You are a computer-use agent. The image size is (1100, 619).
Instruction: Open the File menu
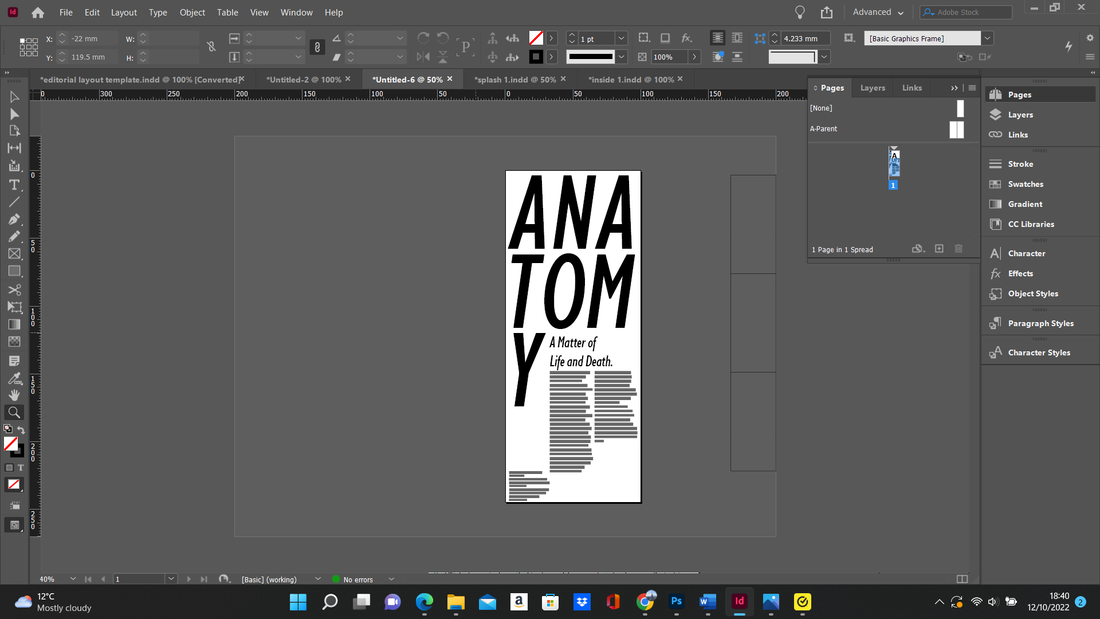[66, 13]
